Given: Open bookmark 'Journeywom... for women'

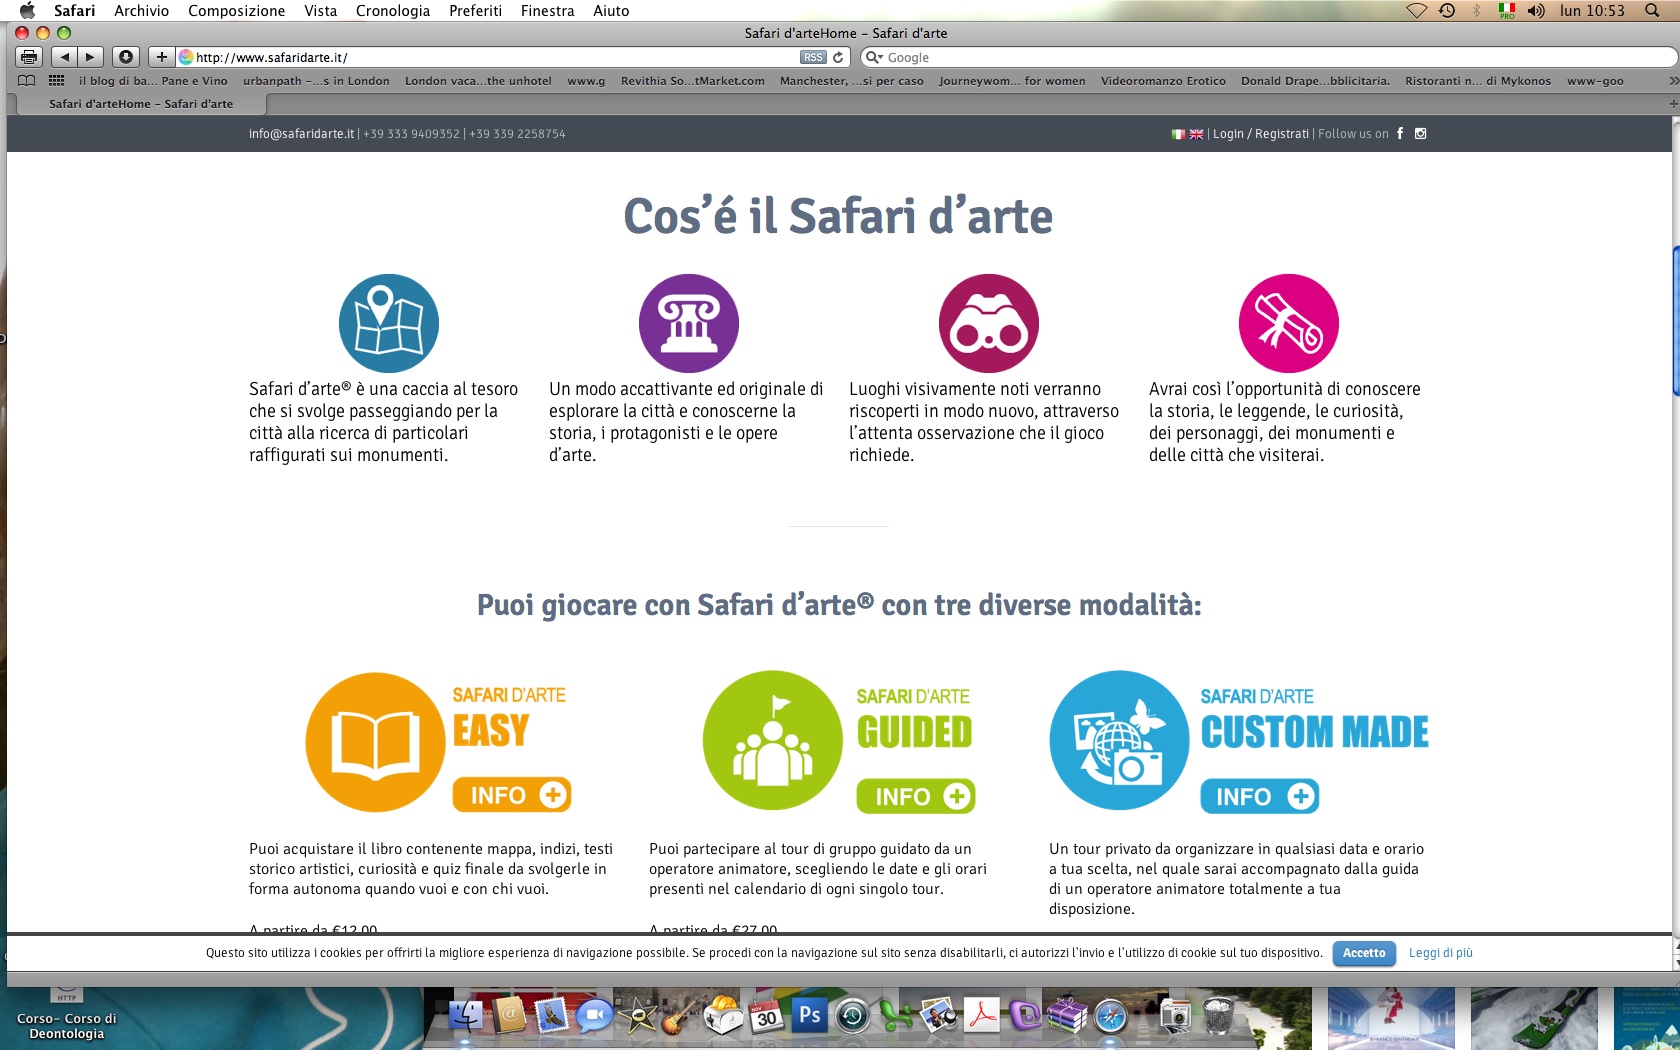Looking at the screenshot, I should click(1012, 81).
